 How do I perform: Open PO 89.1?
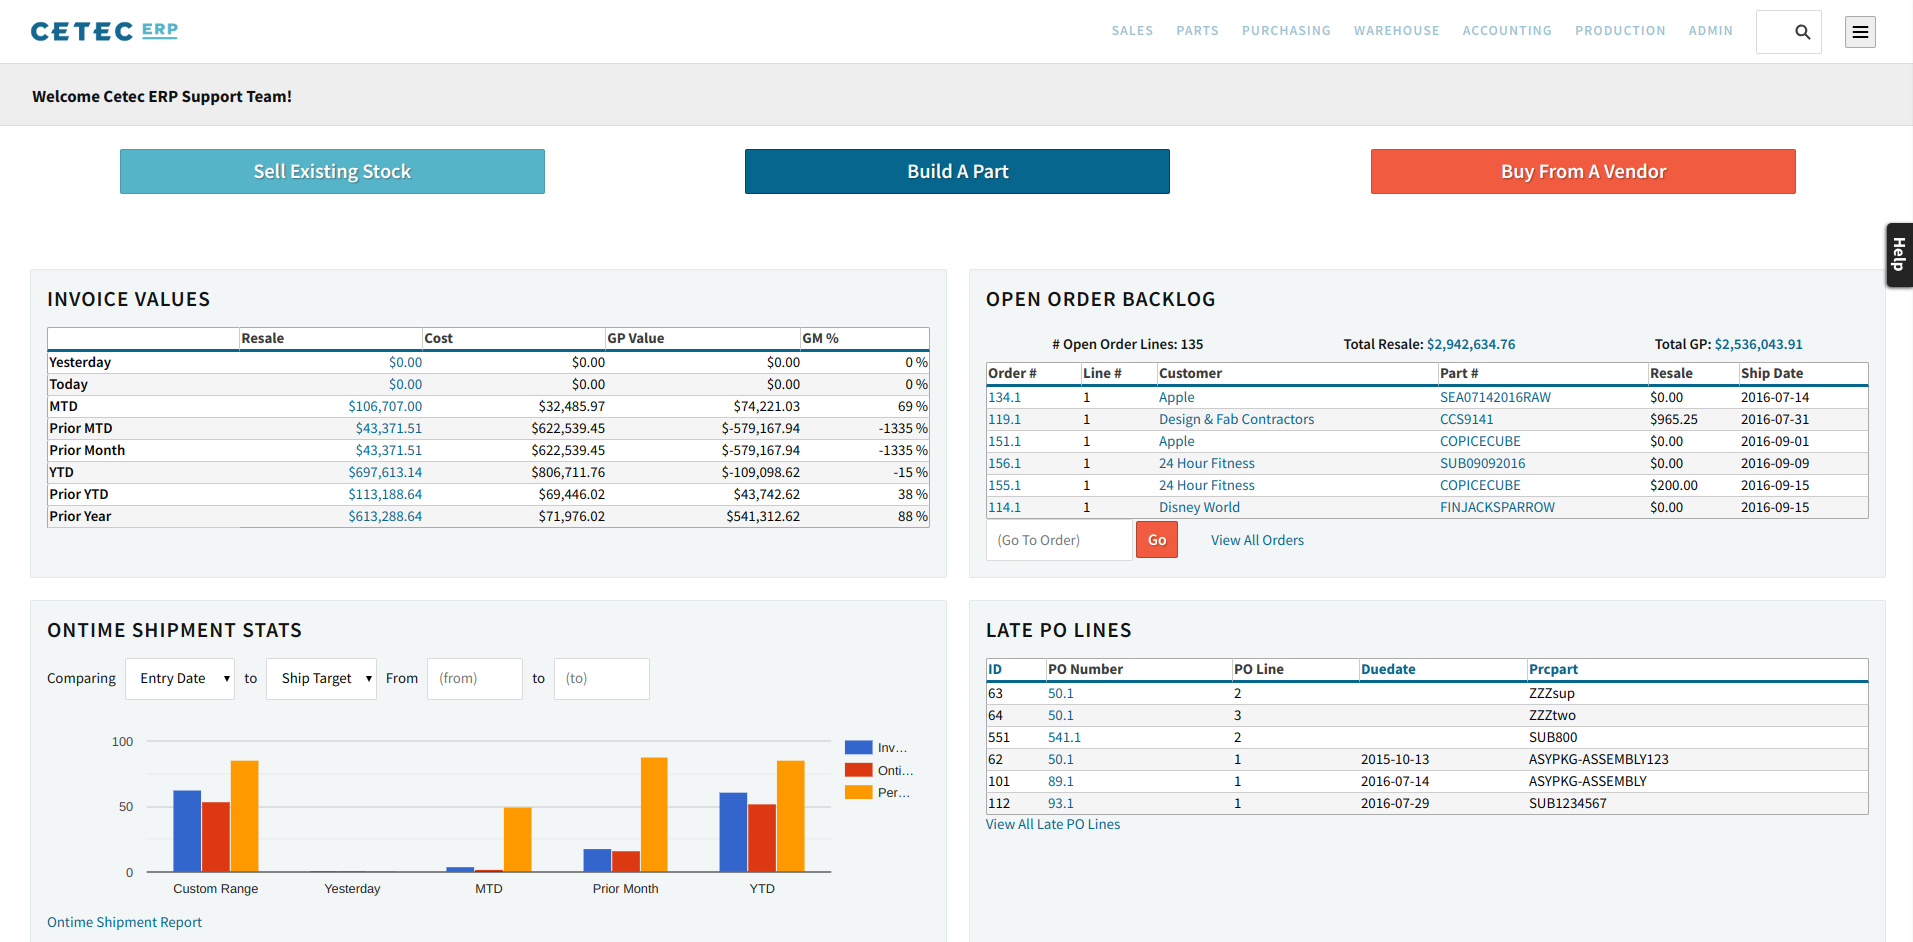[x=1061, y=781]
